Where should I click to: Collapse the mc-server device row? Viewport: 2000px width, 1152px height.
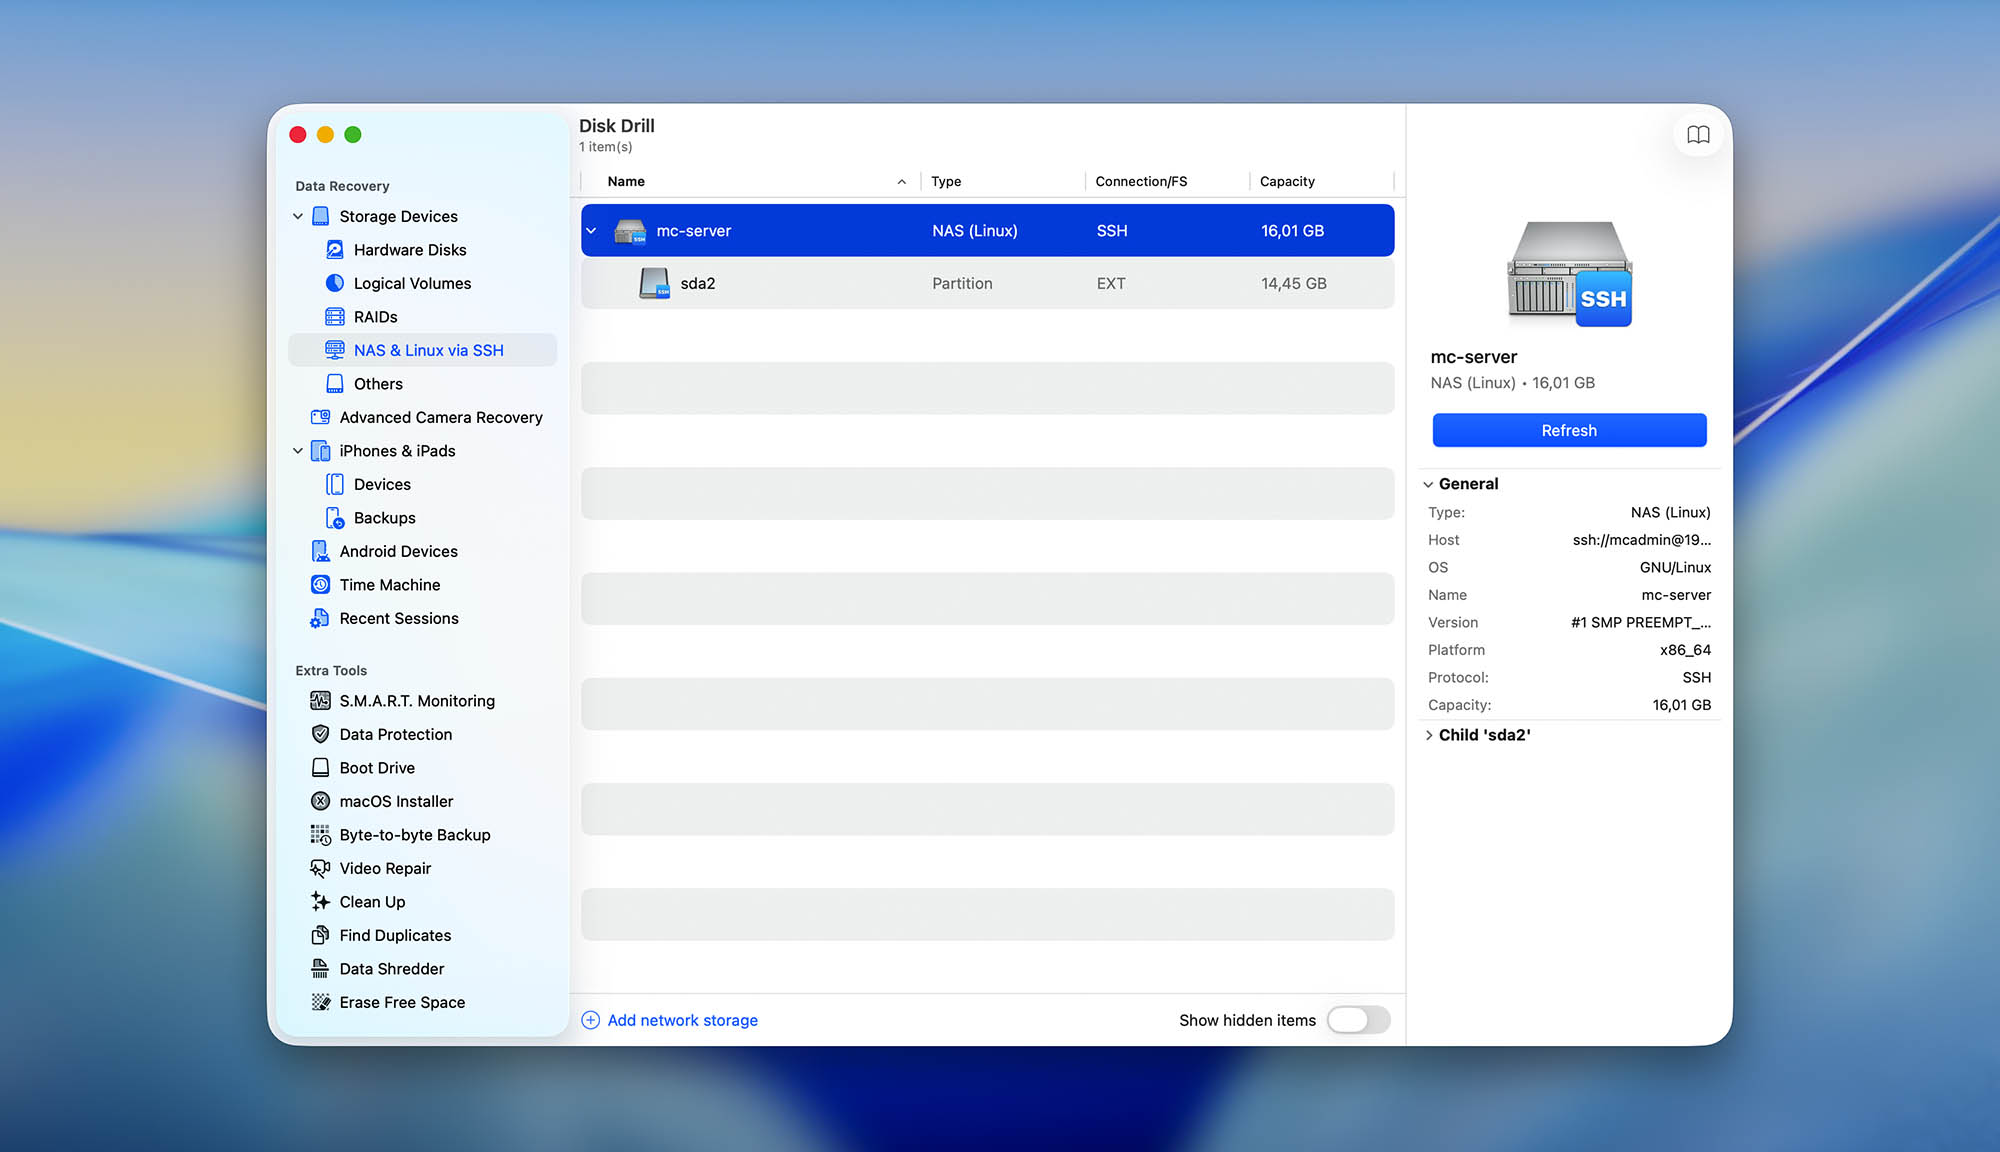(592, 229)
